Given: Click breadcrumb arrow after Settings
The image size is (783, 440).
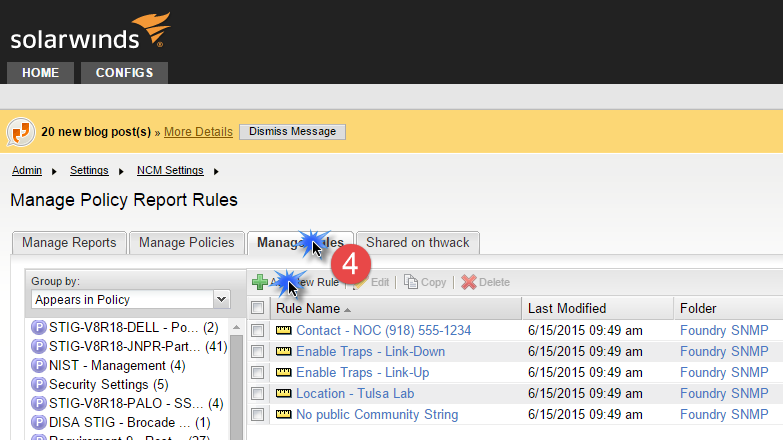Looking at the screenshot, I should pyautogui.click(x=121, y=171).
